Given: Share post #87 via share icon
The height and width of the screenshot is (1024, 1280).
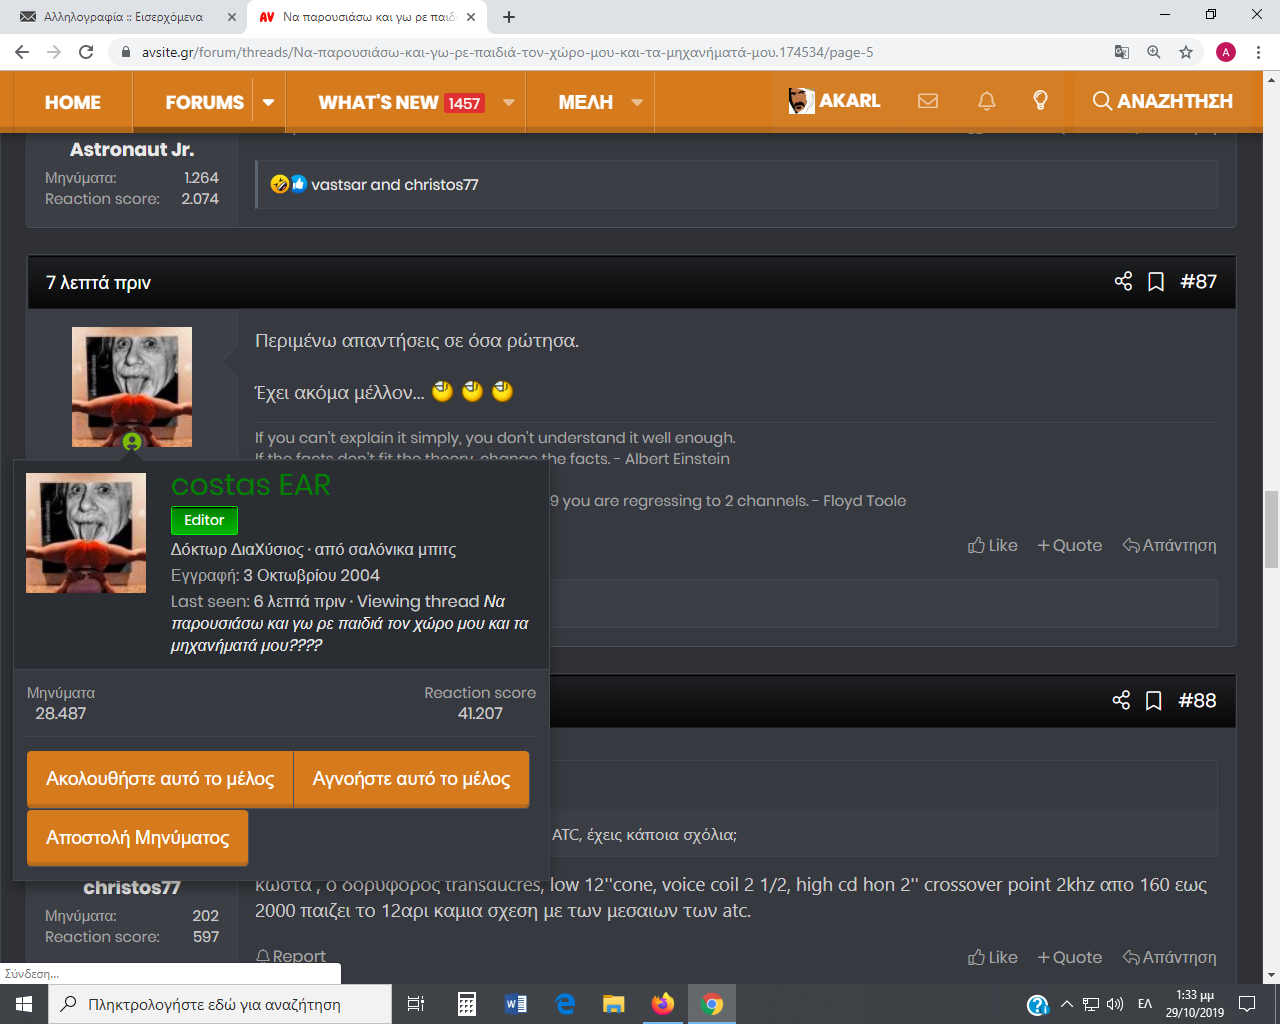Looking at the screenshot, I should tap(1123, 281).
